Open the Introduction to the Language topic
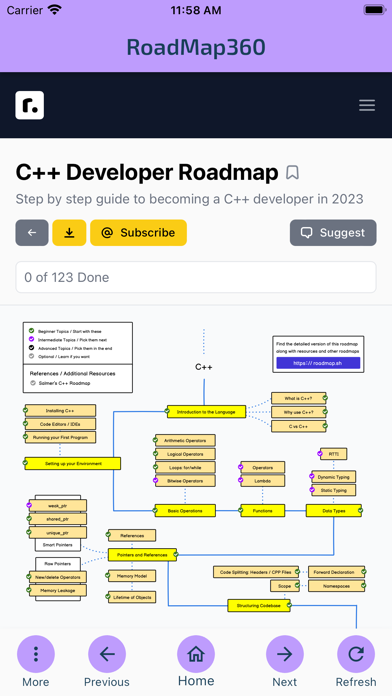Viewport: 392px width, 696px height. click(206, 412)
